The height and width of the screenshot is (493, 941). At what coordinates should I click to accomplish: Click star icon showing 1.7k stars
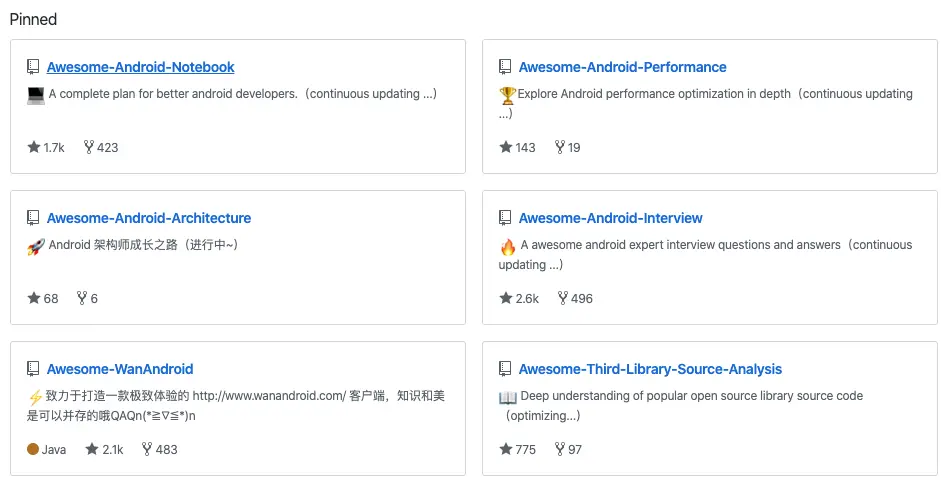[x=34, y=148]
